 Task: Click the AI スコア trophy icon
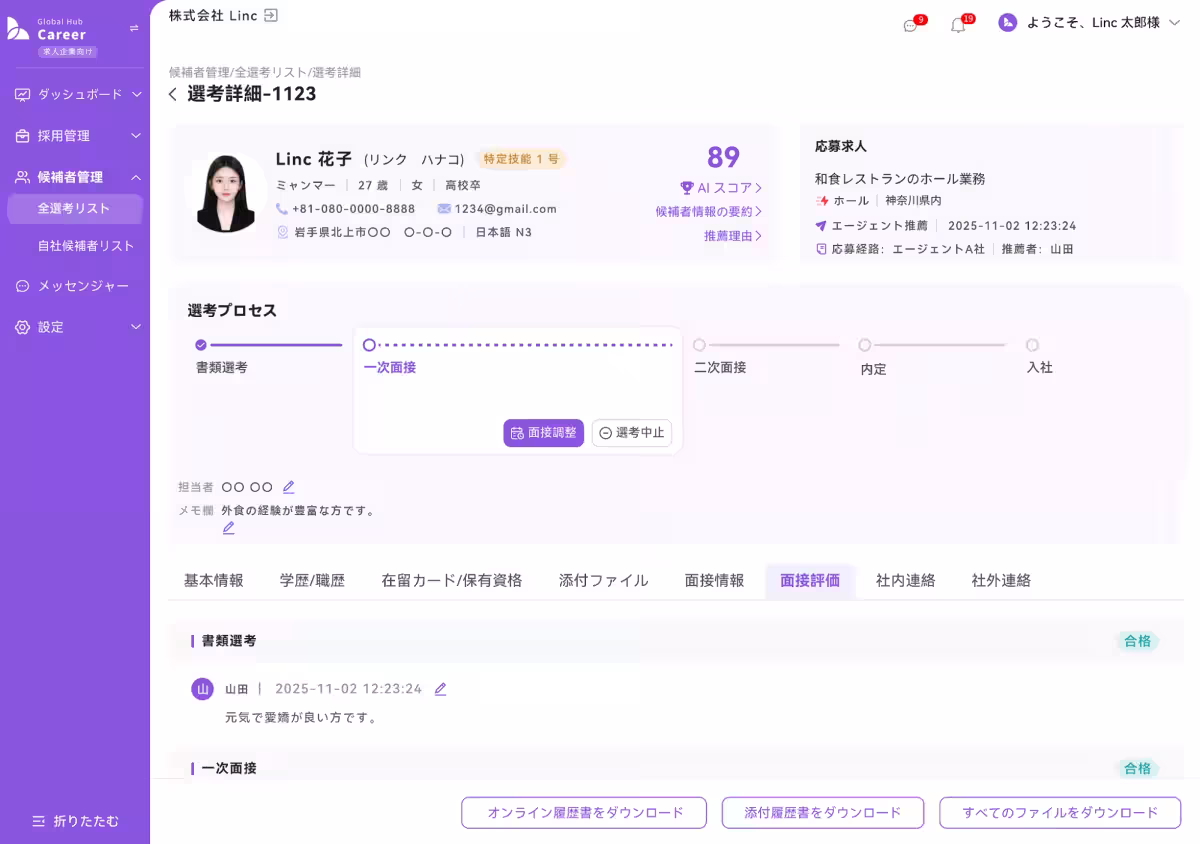687,188
